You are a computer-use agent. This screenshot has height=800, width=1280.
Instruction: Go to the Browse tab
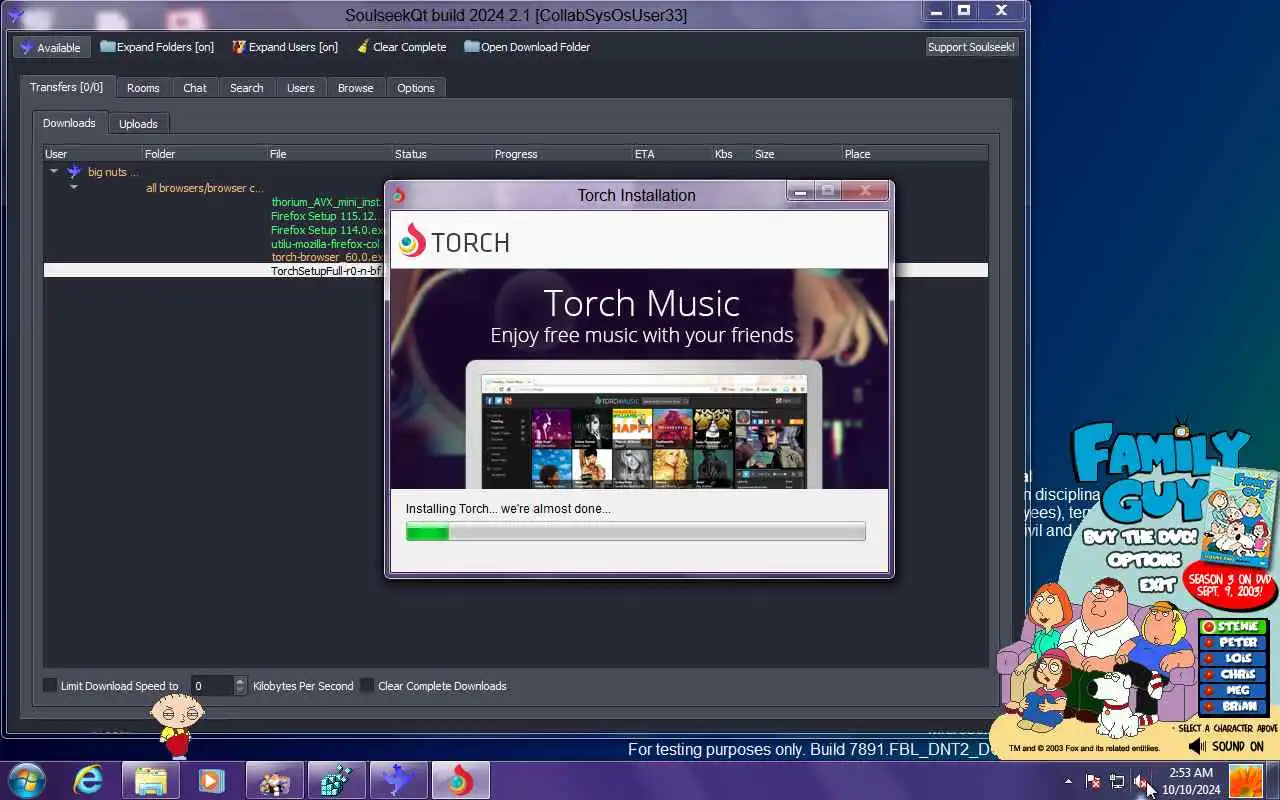pyautogui.click(x=355, y=88)
